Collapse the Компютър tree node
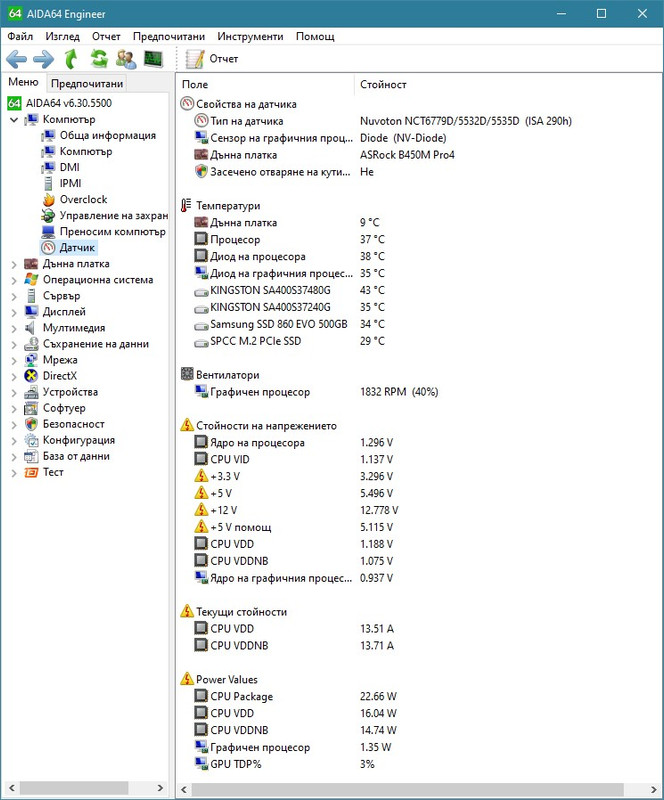 click(14, 120)
